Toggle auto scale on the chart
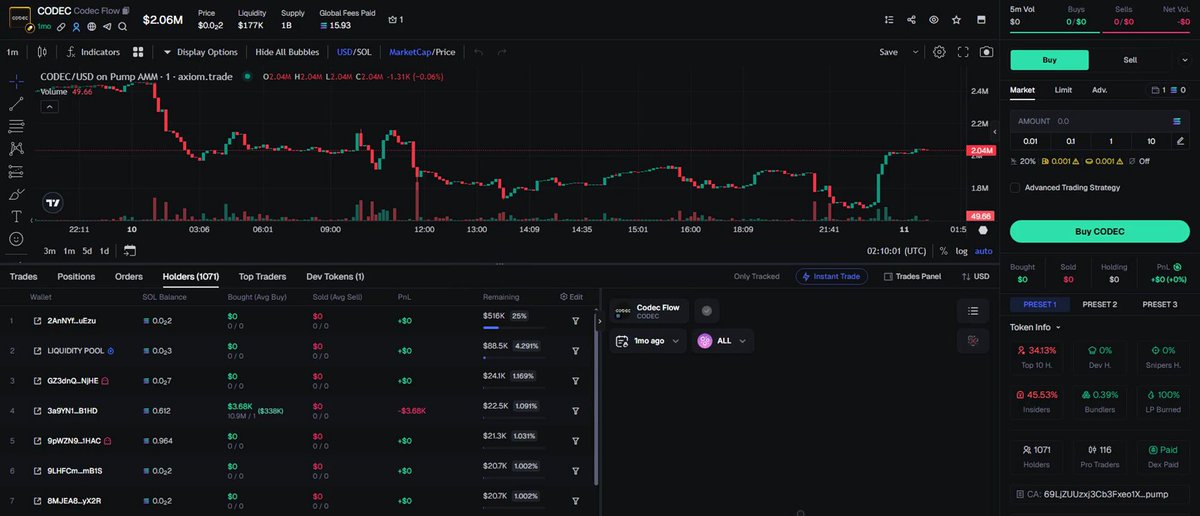Image resolution: width=1200 pixels, height=516 pixels. (x=984, y=251)
